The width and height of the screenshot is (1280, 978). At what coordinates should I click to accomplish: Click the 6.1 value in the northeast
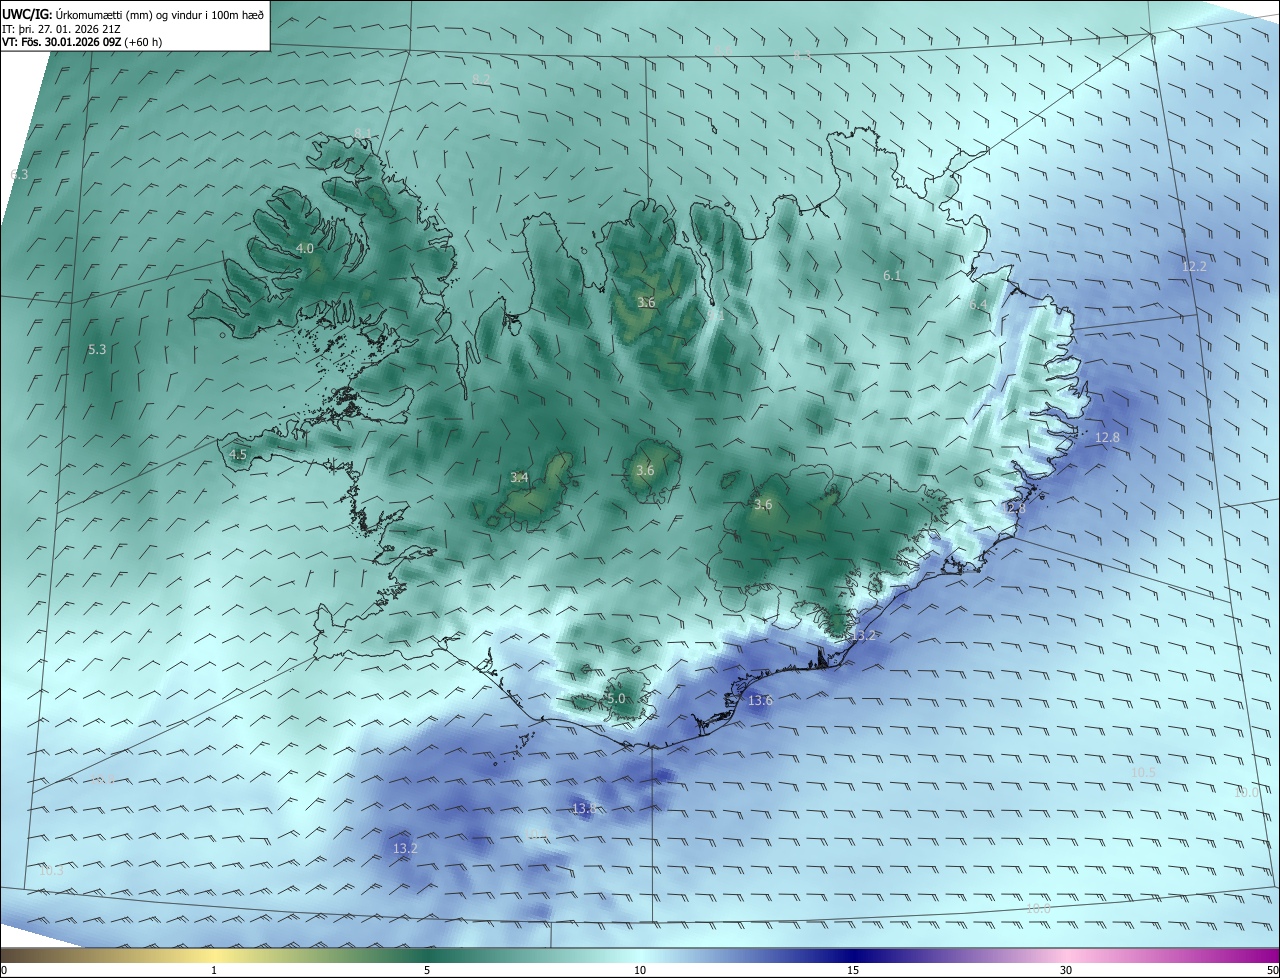[892, 275]
